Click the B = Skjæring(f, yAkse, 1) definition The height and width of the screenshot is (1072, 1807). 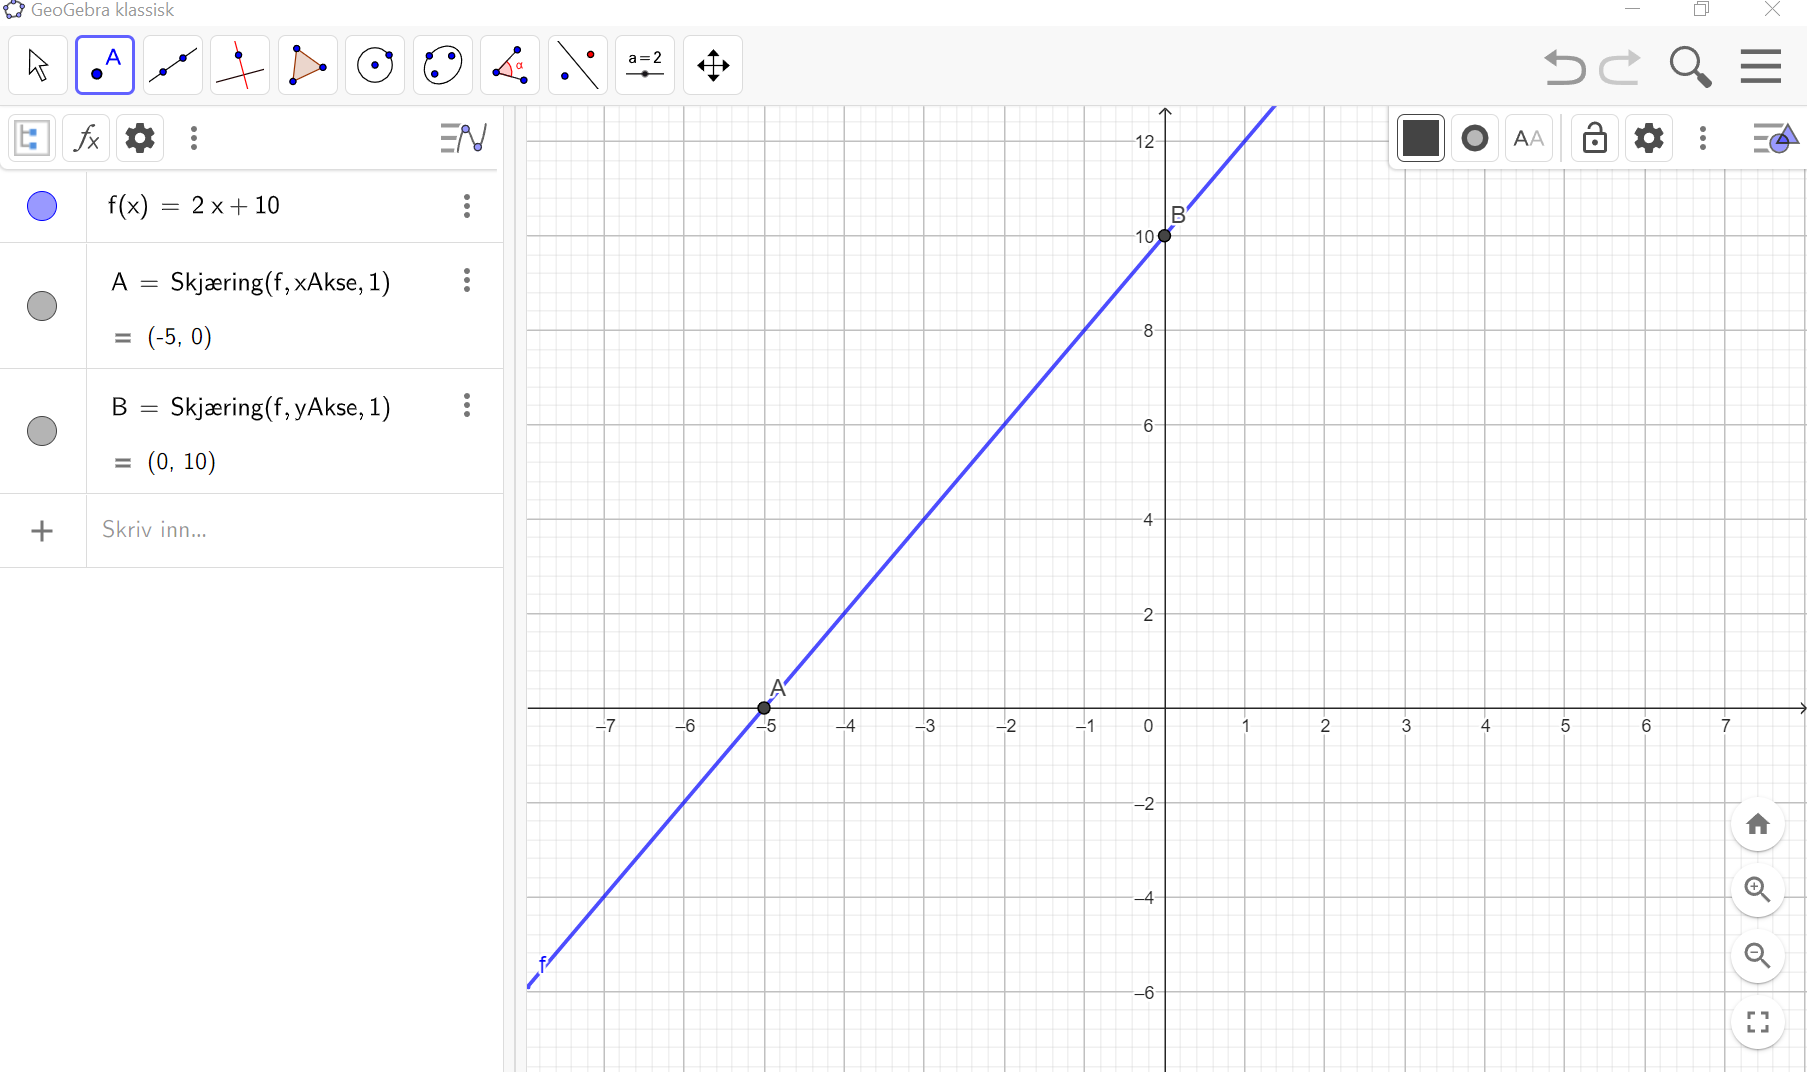click(251, 408)
